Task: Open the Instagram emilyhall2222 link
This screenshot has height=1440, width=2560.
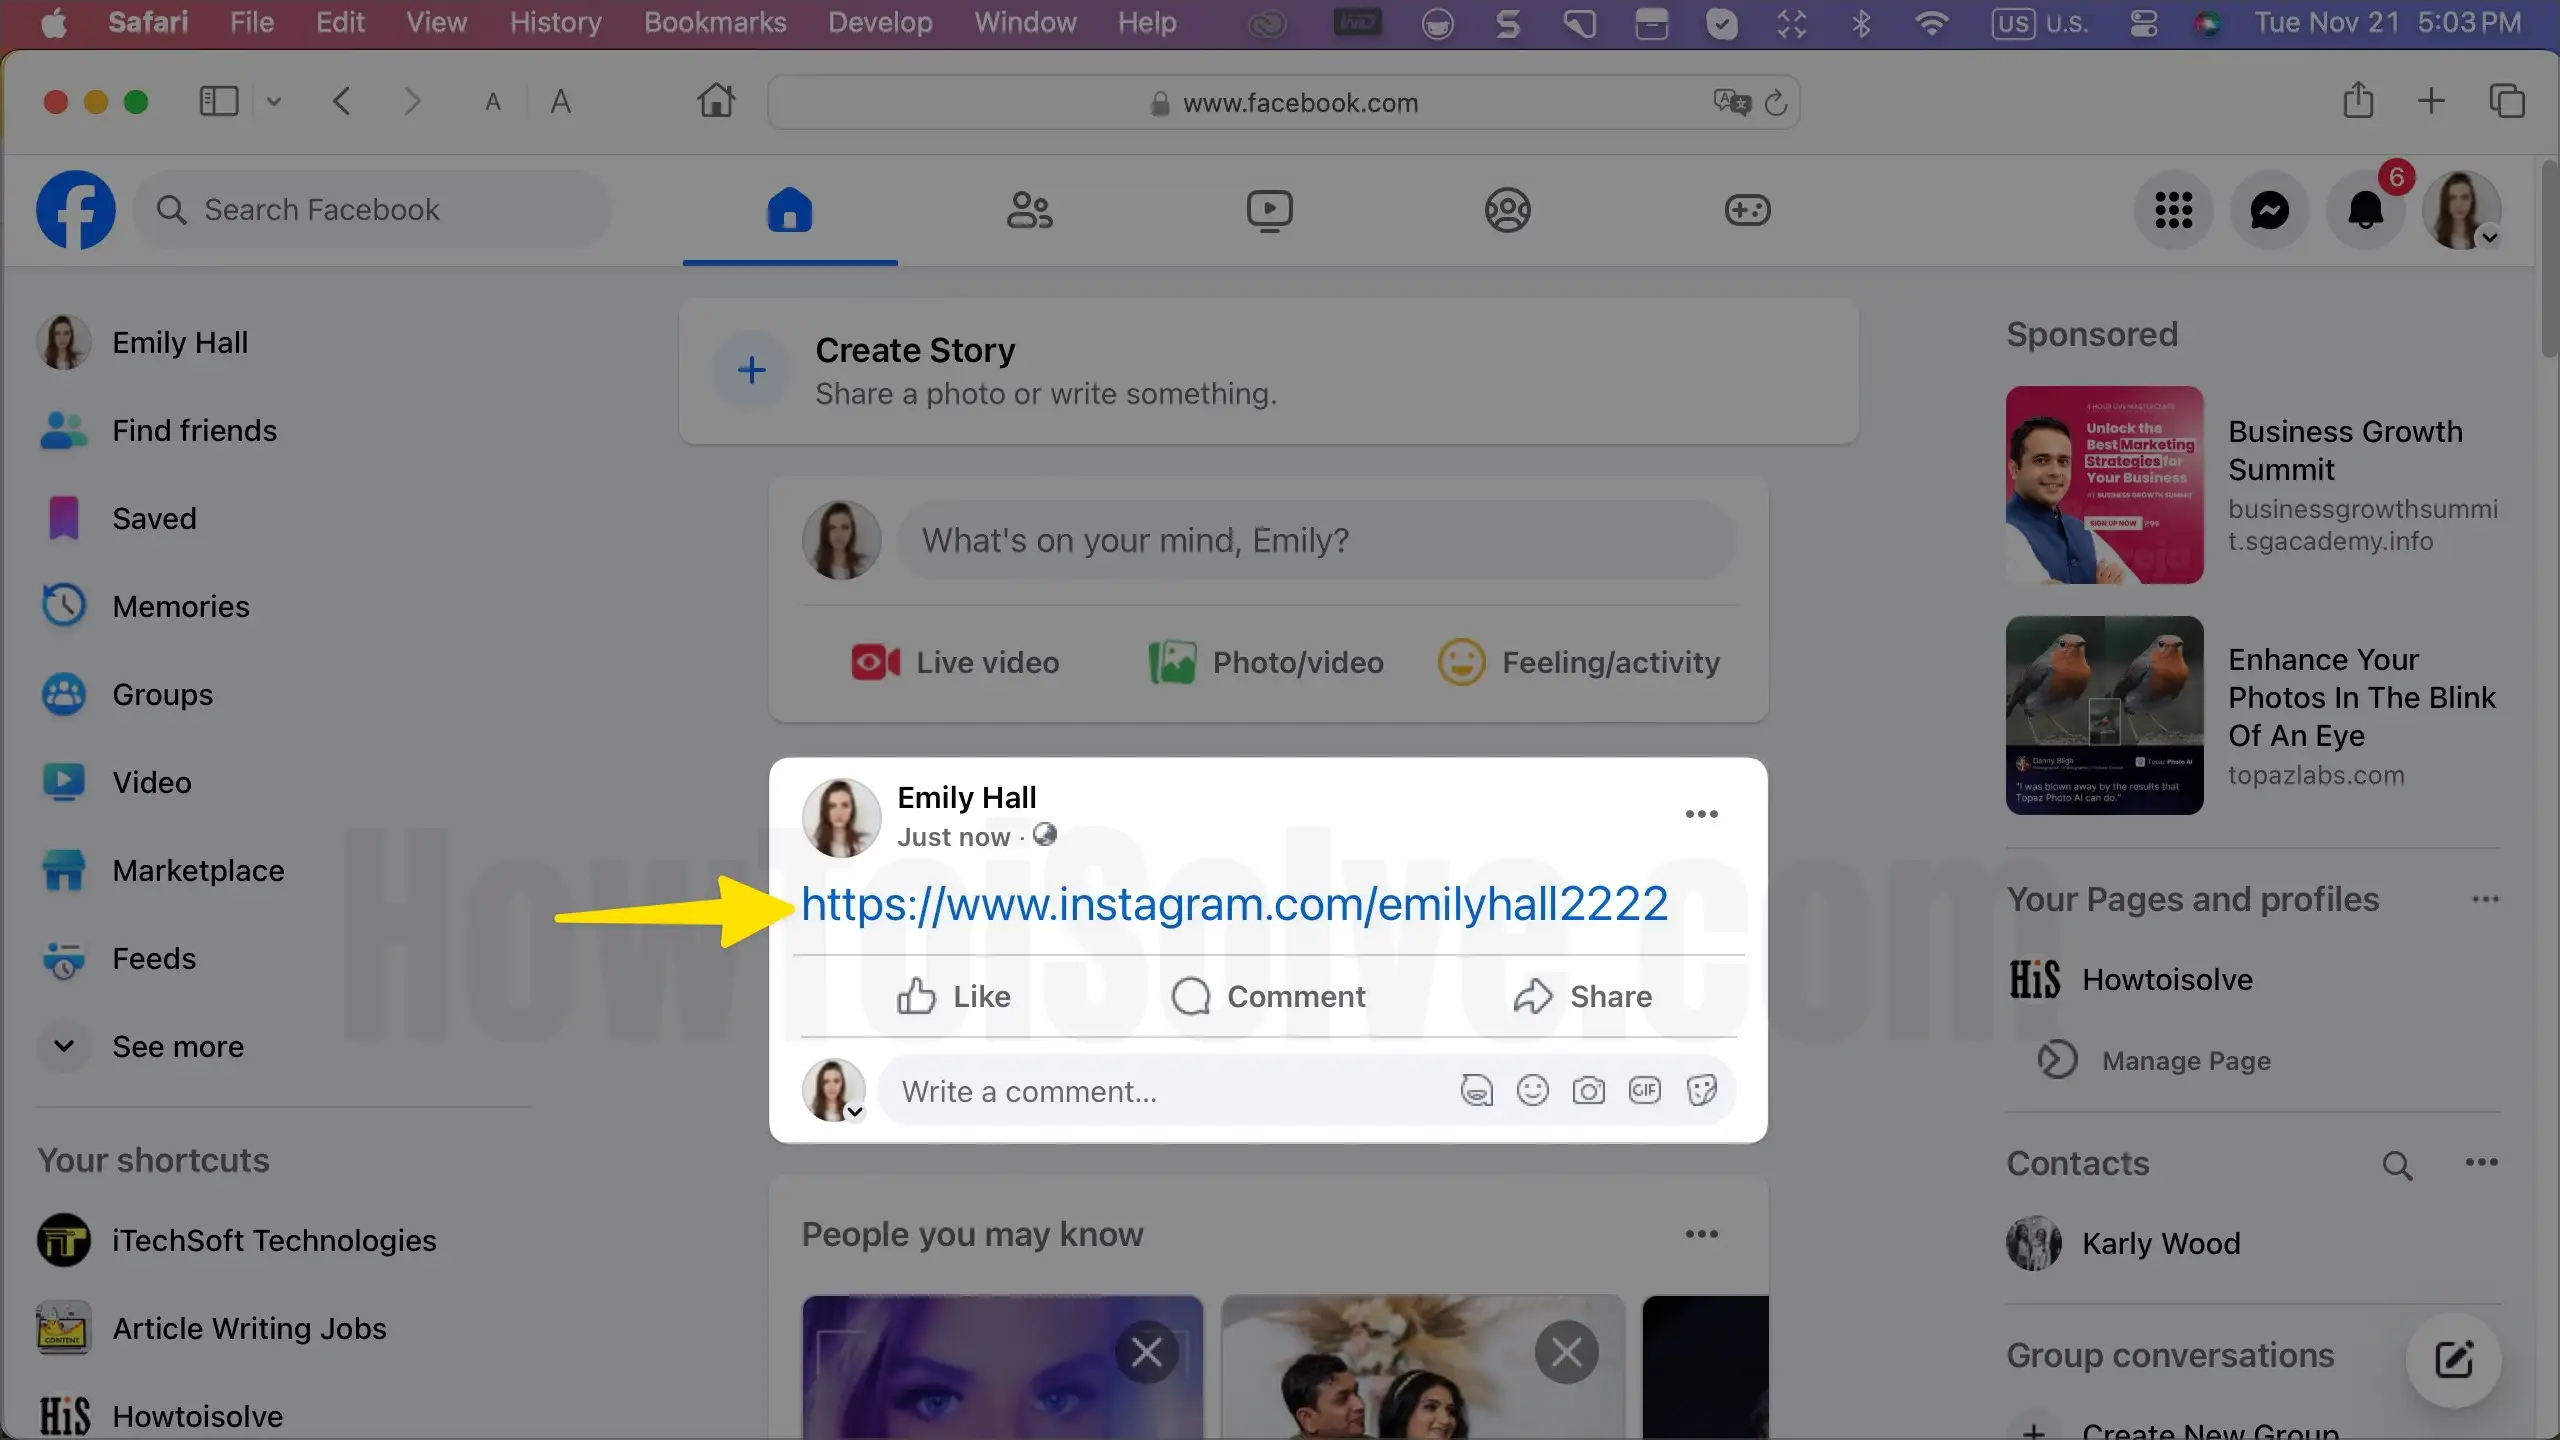Action: tap(1234, 904)
